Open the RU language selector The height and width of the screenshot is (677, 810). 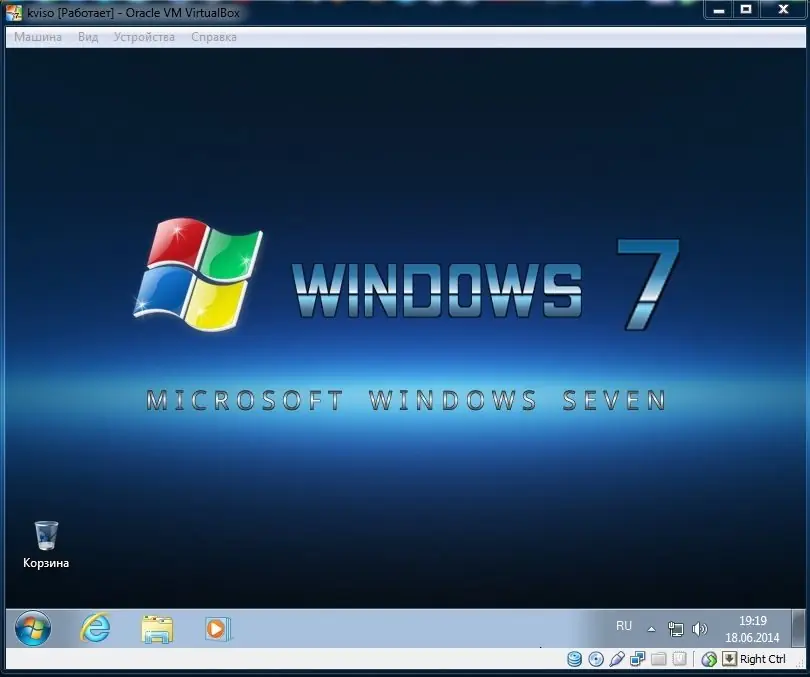pos(623,626)
